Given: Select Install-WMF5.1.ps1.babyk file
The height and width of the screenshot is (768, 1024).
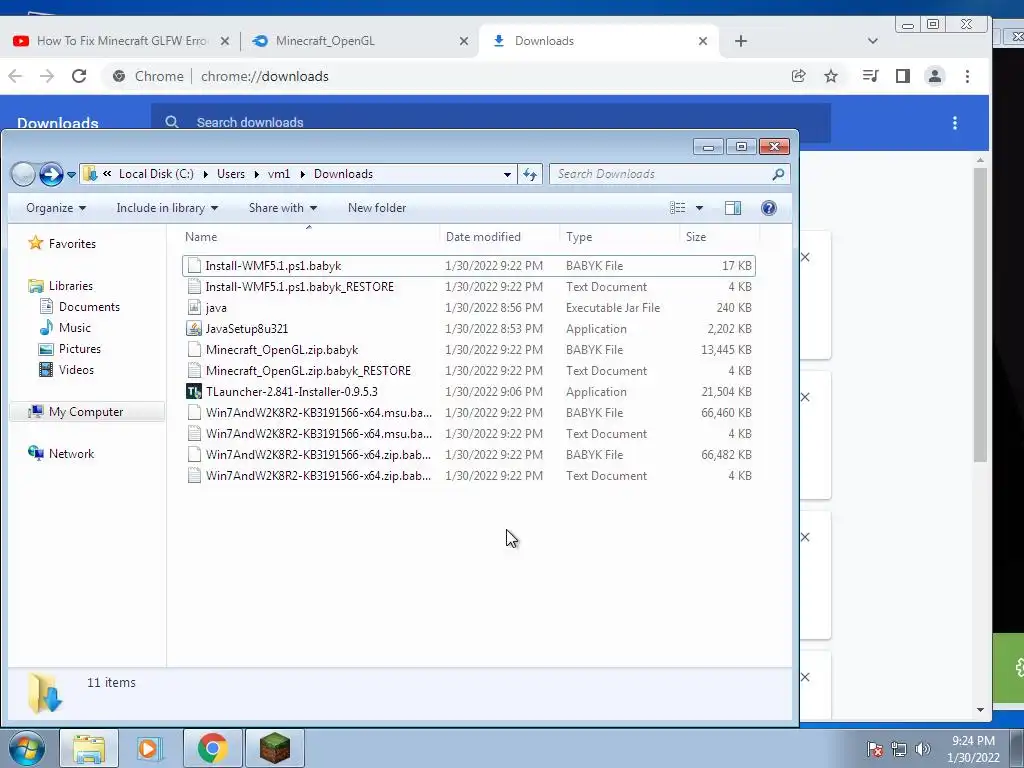Looking at the screenshot, I should tap(469, 266).
